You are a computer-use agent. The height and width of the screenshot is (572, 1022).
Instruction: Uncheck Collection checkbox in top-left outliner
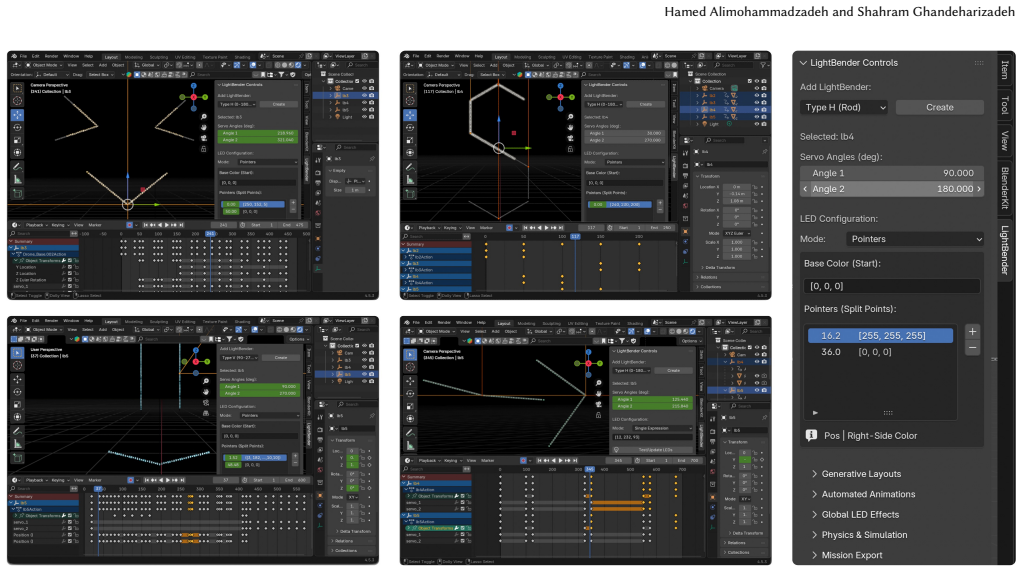357,81
